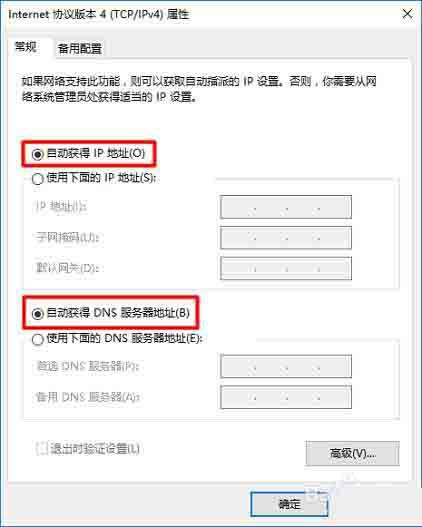The height and width of the screenshot is (527, 422).
Task: Click the IP 地址 input field
Action: (286, 207)
